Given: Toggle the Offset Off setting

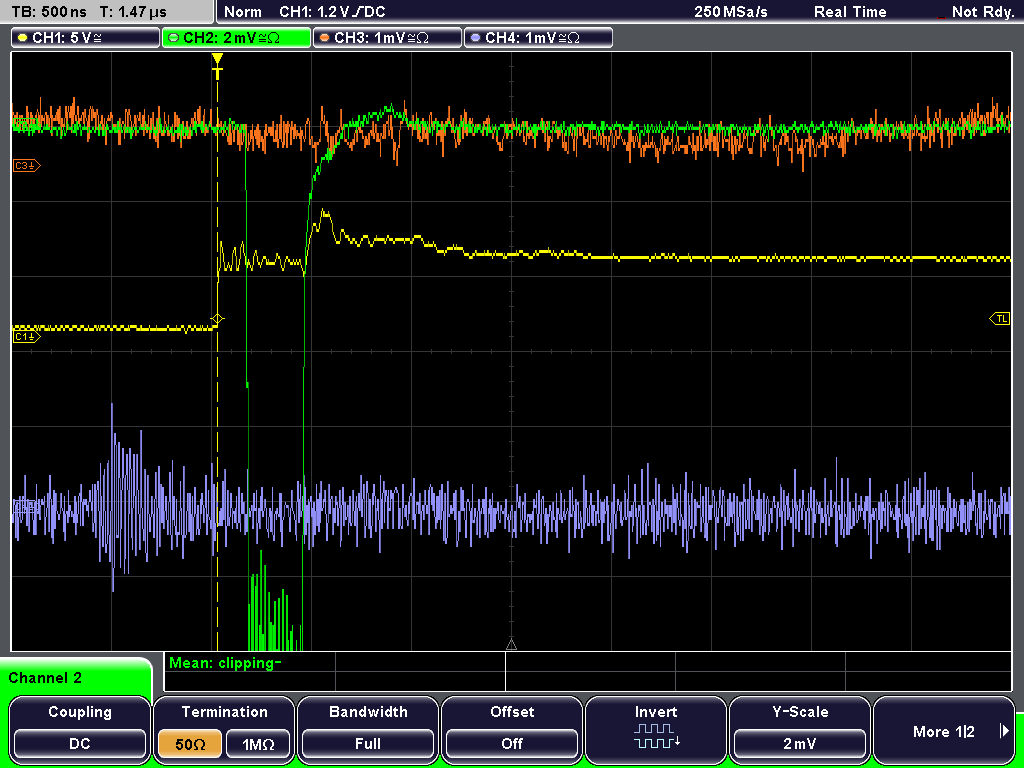Looking at the screenshot, I should pos(512,730).
